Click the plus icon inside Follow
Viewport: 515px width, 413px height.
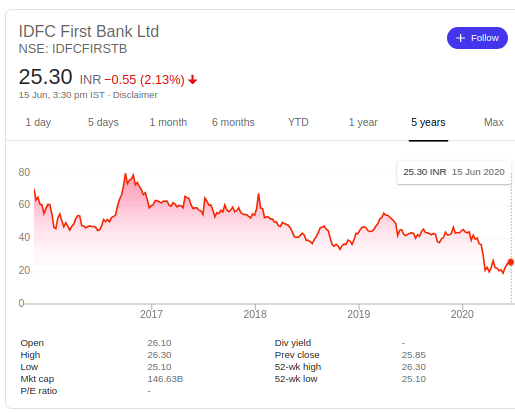460,38
